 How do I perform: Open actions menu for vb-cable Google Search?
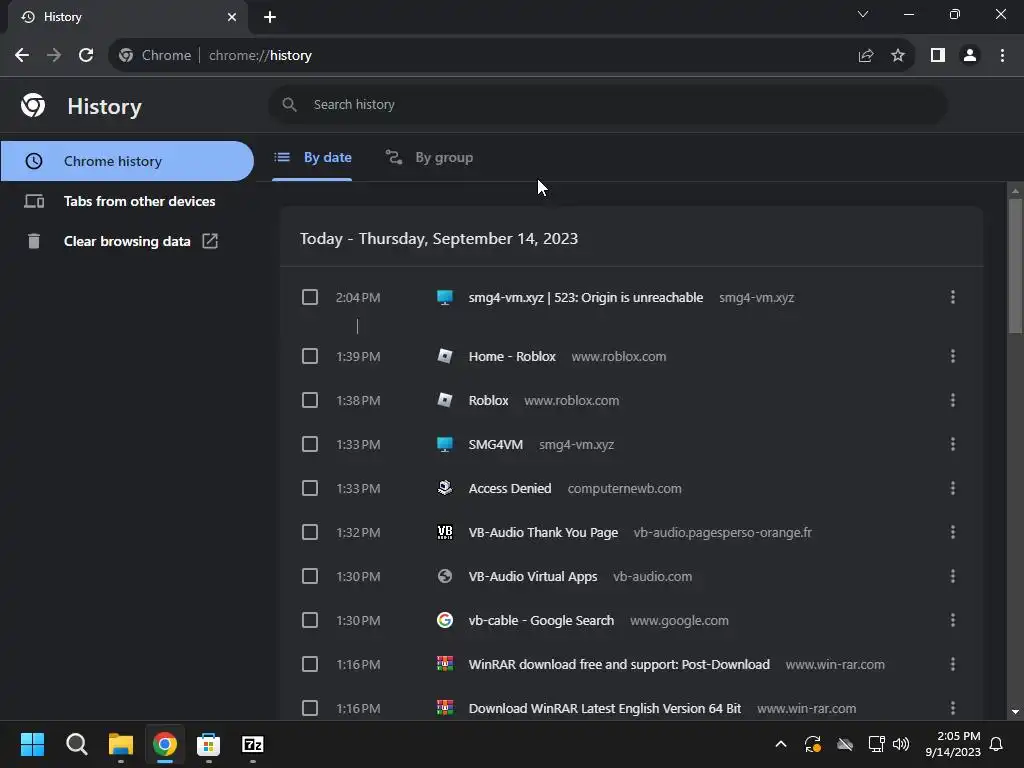[x=953, y=620]
